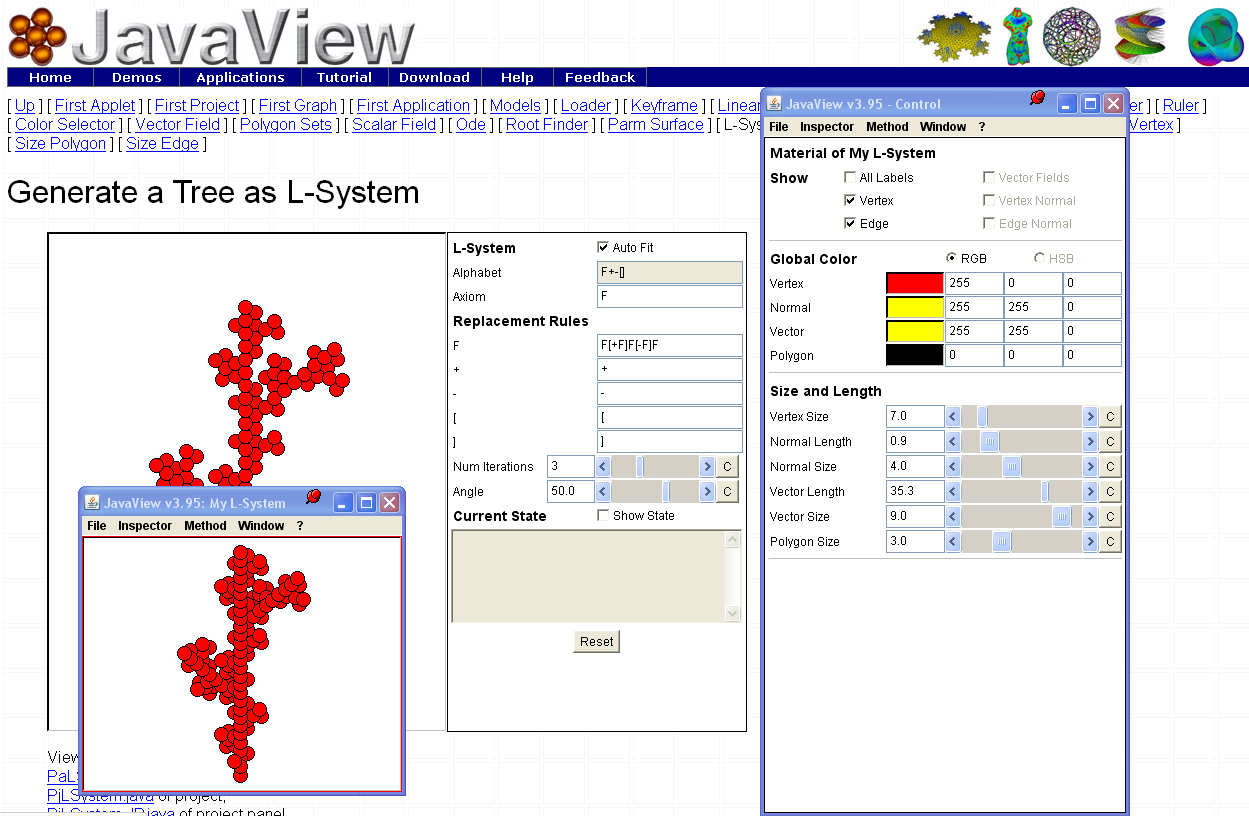The width and height of the screenshot is (1249, 816).
Task: Open the Feedback navigation tab
Action: (599, 77)
